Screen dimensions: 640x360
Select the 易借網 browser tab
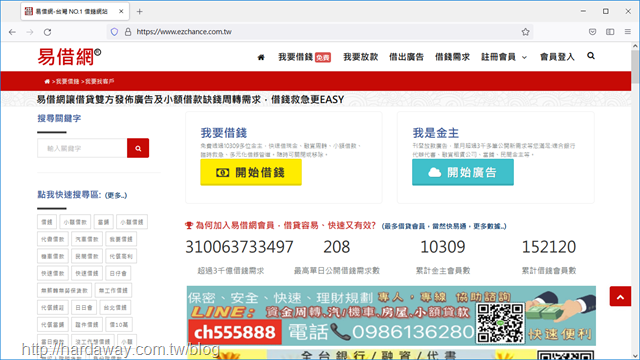pyautogui.click(x=75, y=11)
